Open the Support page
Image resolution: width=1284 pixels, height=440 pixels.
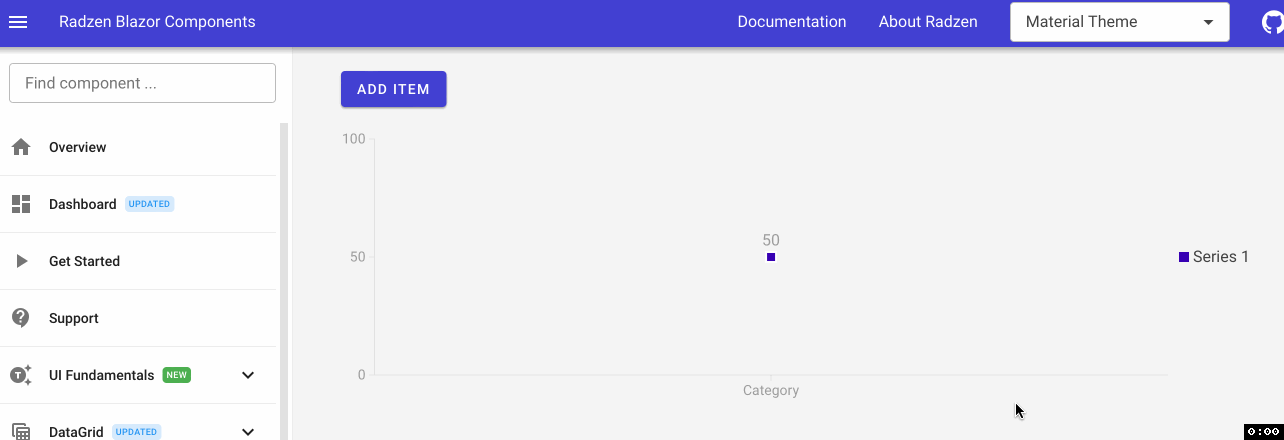click(138, 318)
